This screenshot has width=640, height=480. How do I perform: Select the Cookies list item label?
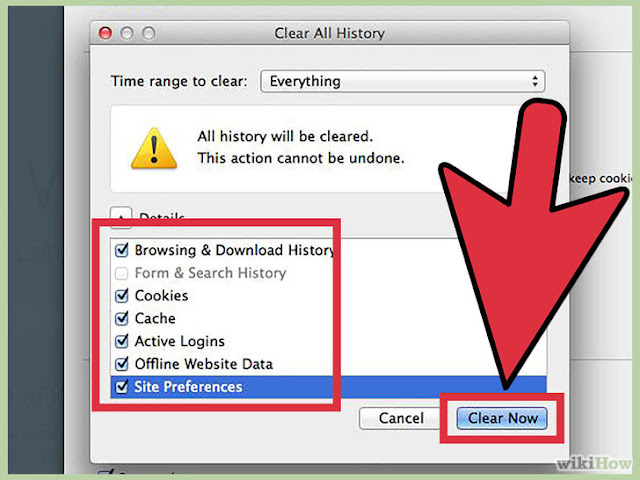point(162,296)
